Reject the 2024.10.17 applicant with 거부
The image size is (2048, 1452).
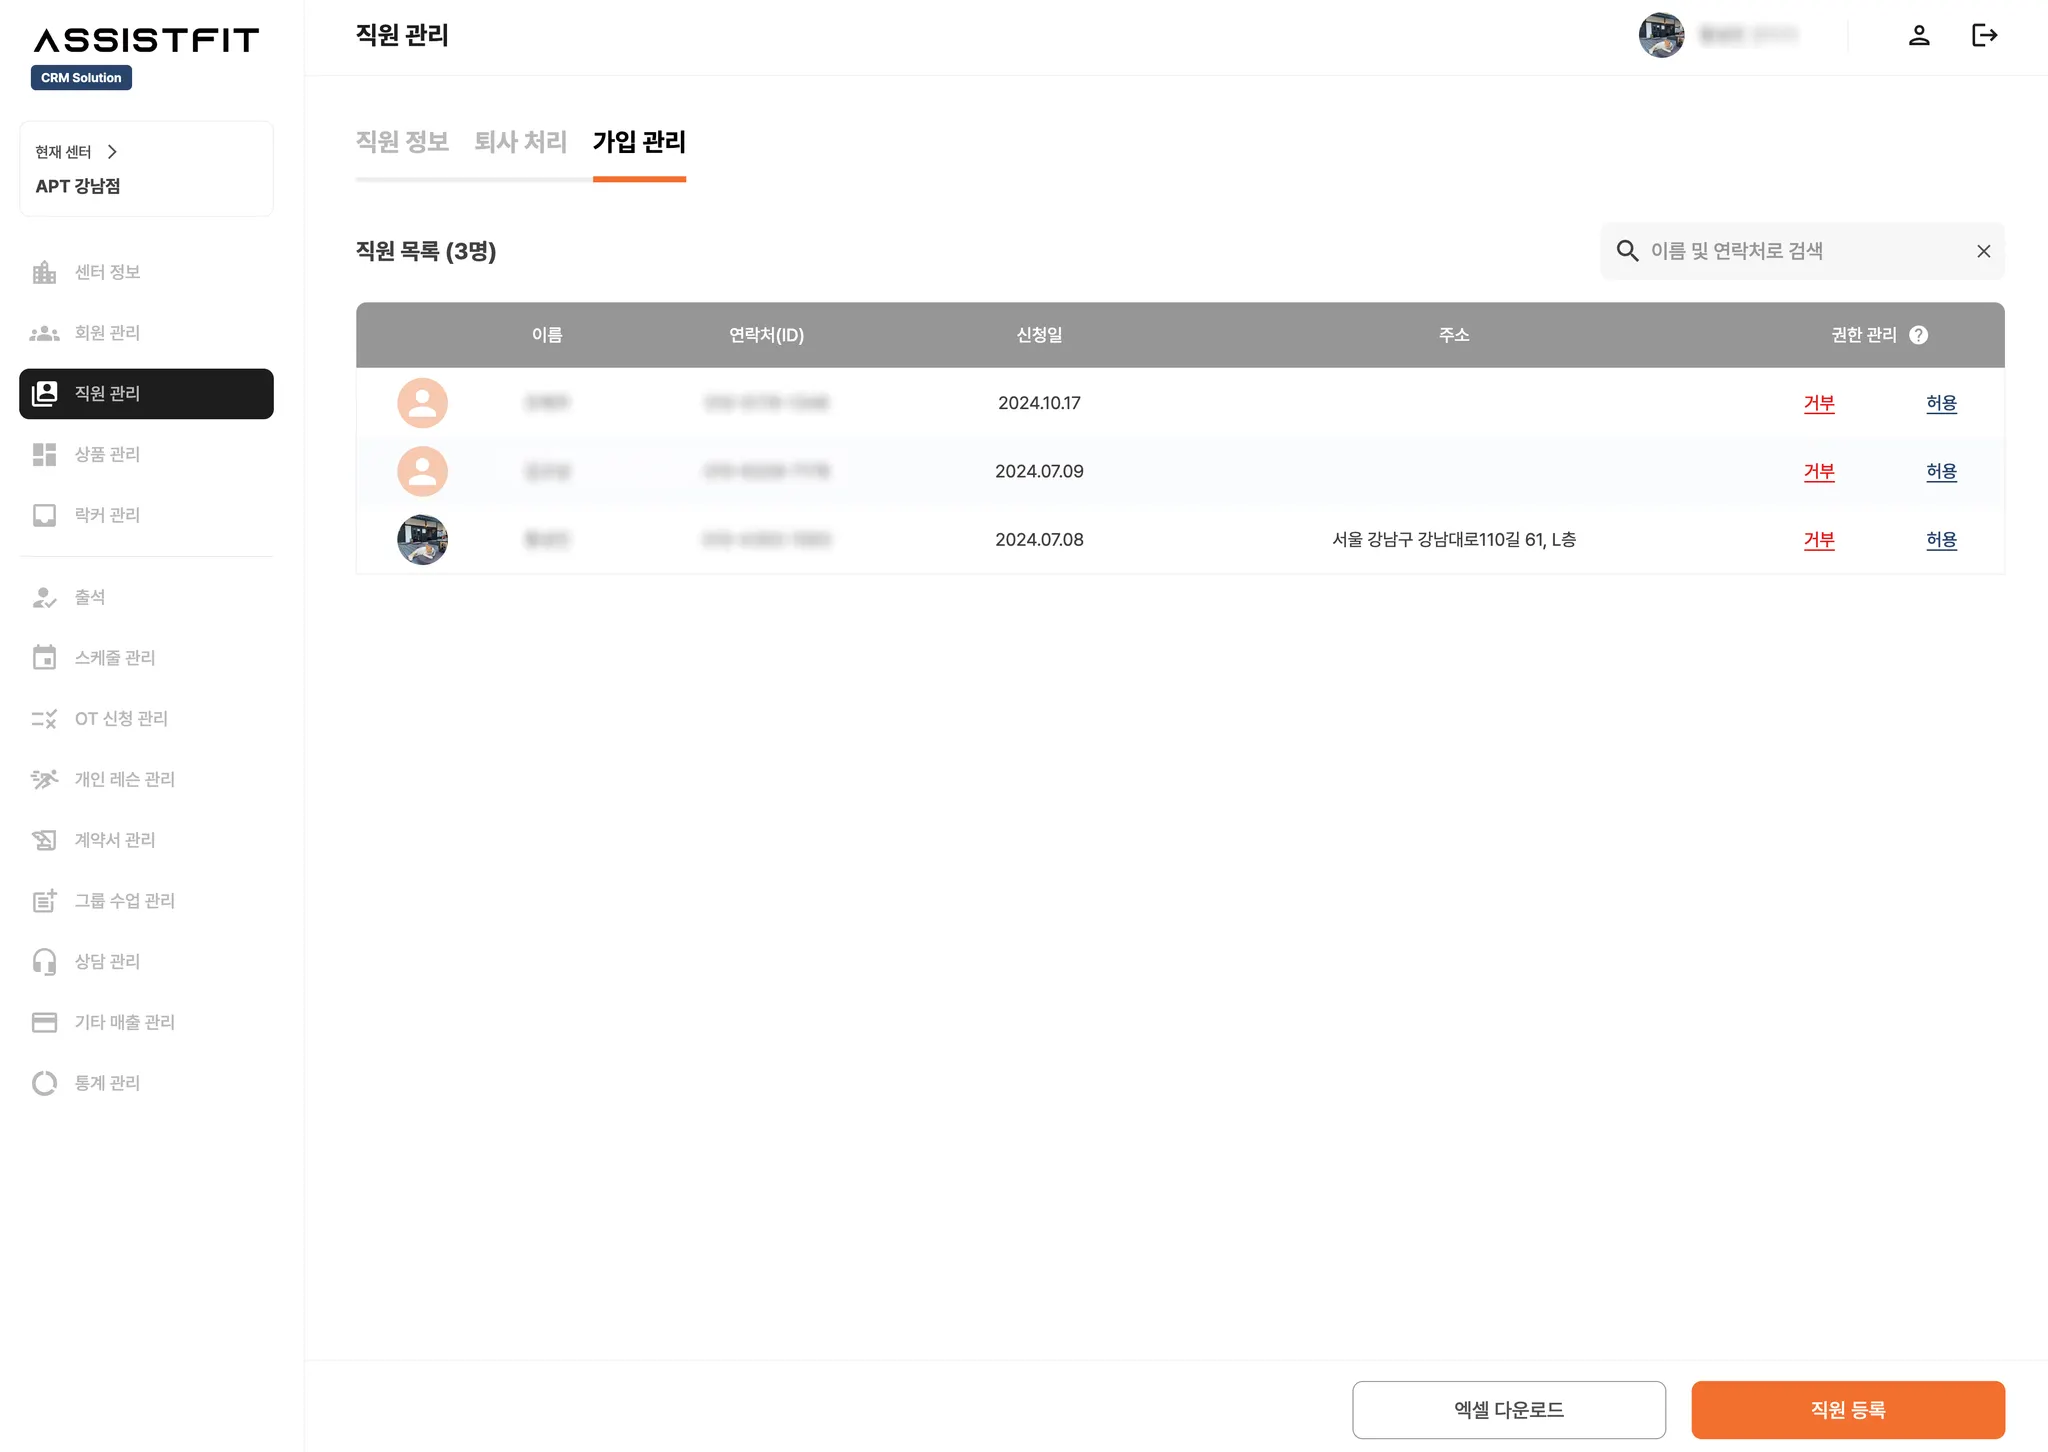[1818, 403]
